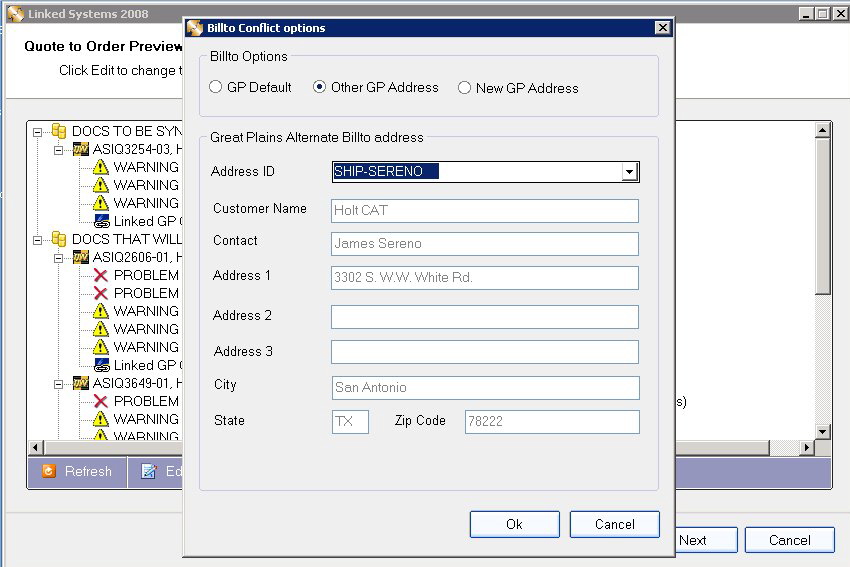Click the empty Address 3 field
The height and width of the screenshot is (567, 850).
pos(485,352)
